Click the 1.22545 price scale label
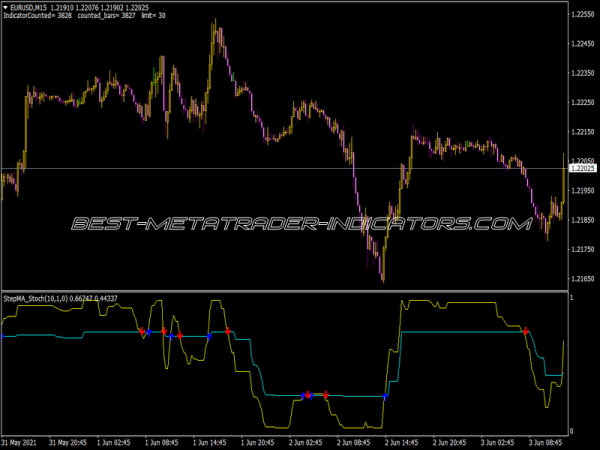Viewport: 600px width, 450px height. coord(582,15)
